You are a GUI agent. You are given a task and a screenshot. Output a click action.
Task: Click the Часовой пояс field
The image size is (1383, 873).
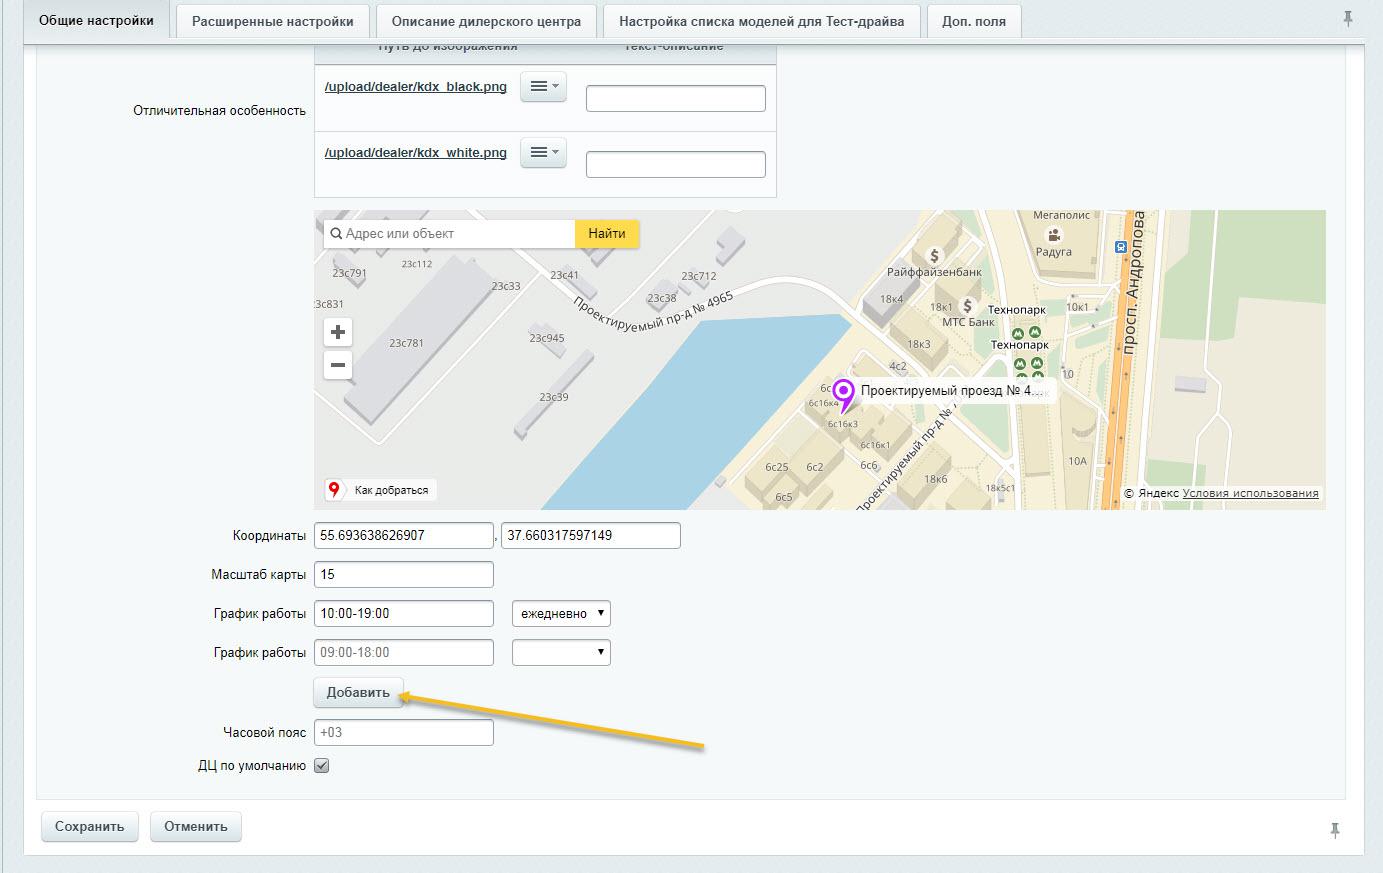[x=404, y=733]
